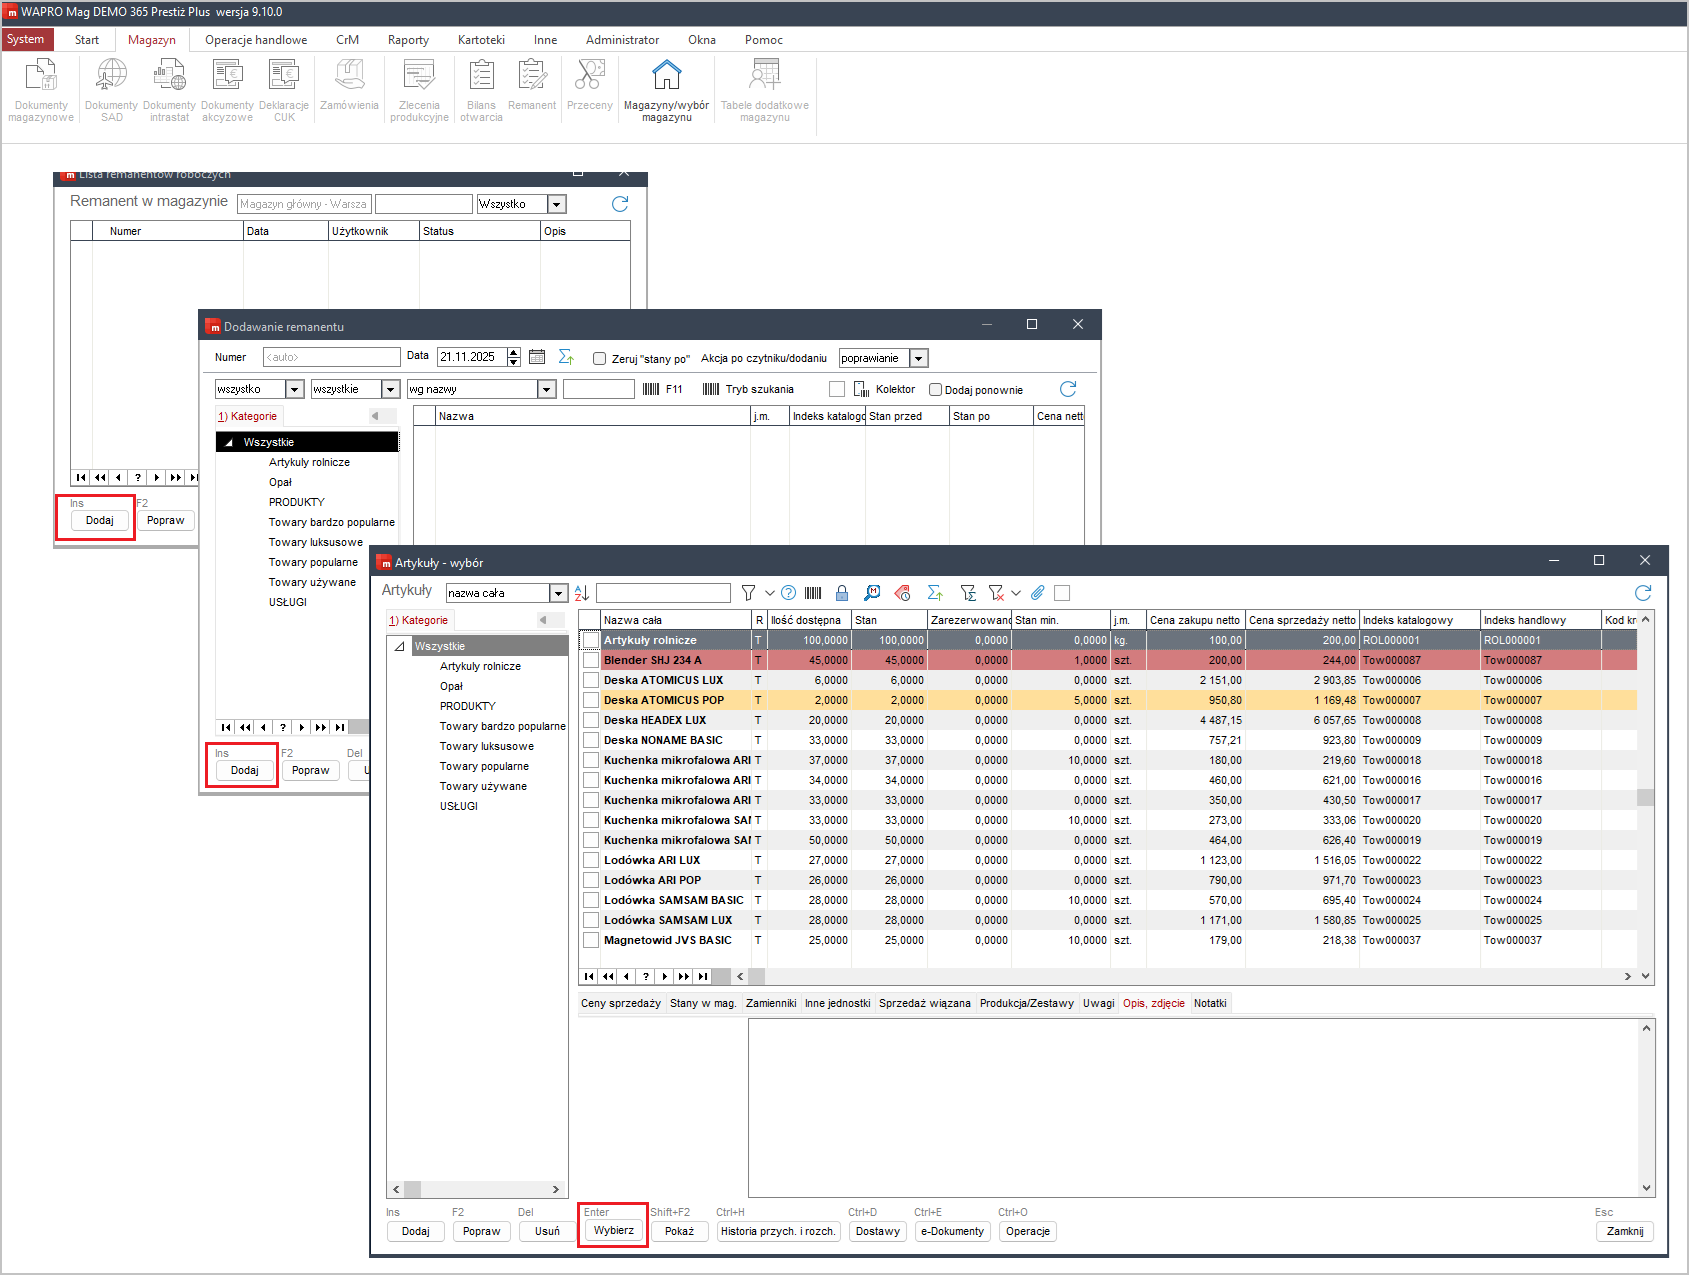The image size is (1689, 1275).
Task: Expand the "poprawianie" action dropdown
Action: [919, 358]
